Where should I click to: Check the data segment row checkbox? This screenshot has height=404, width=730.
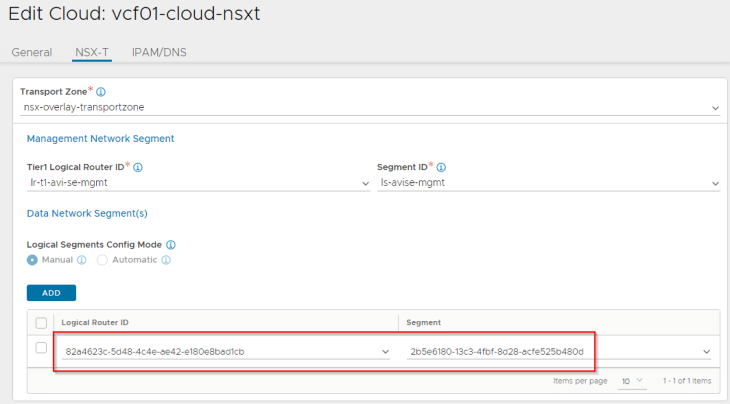(x=41, y=348)
